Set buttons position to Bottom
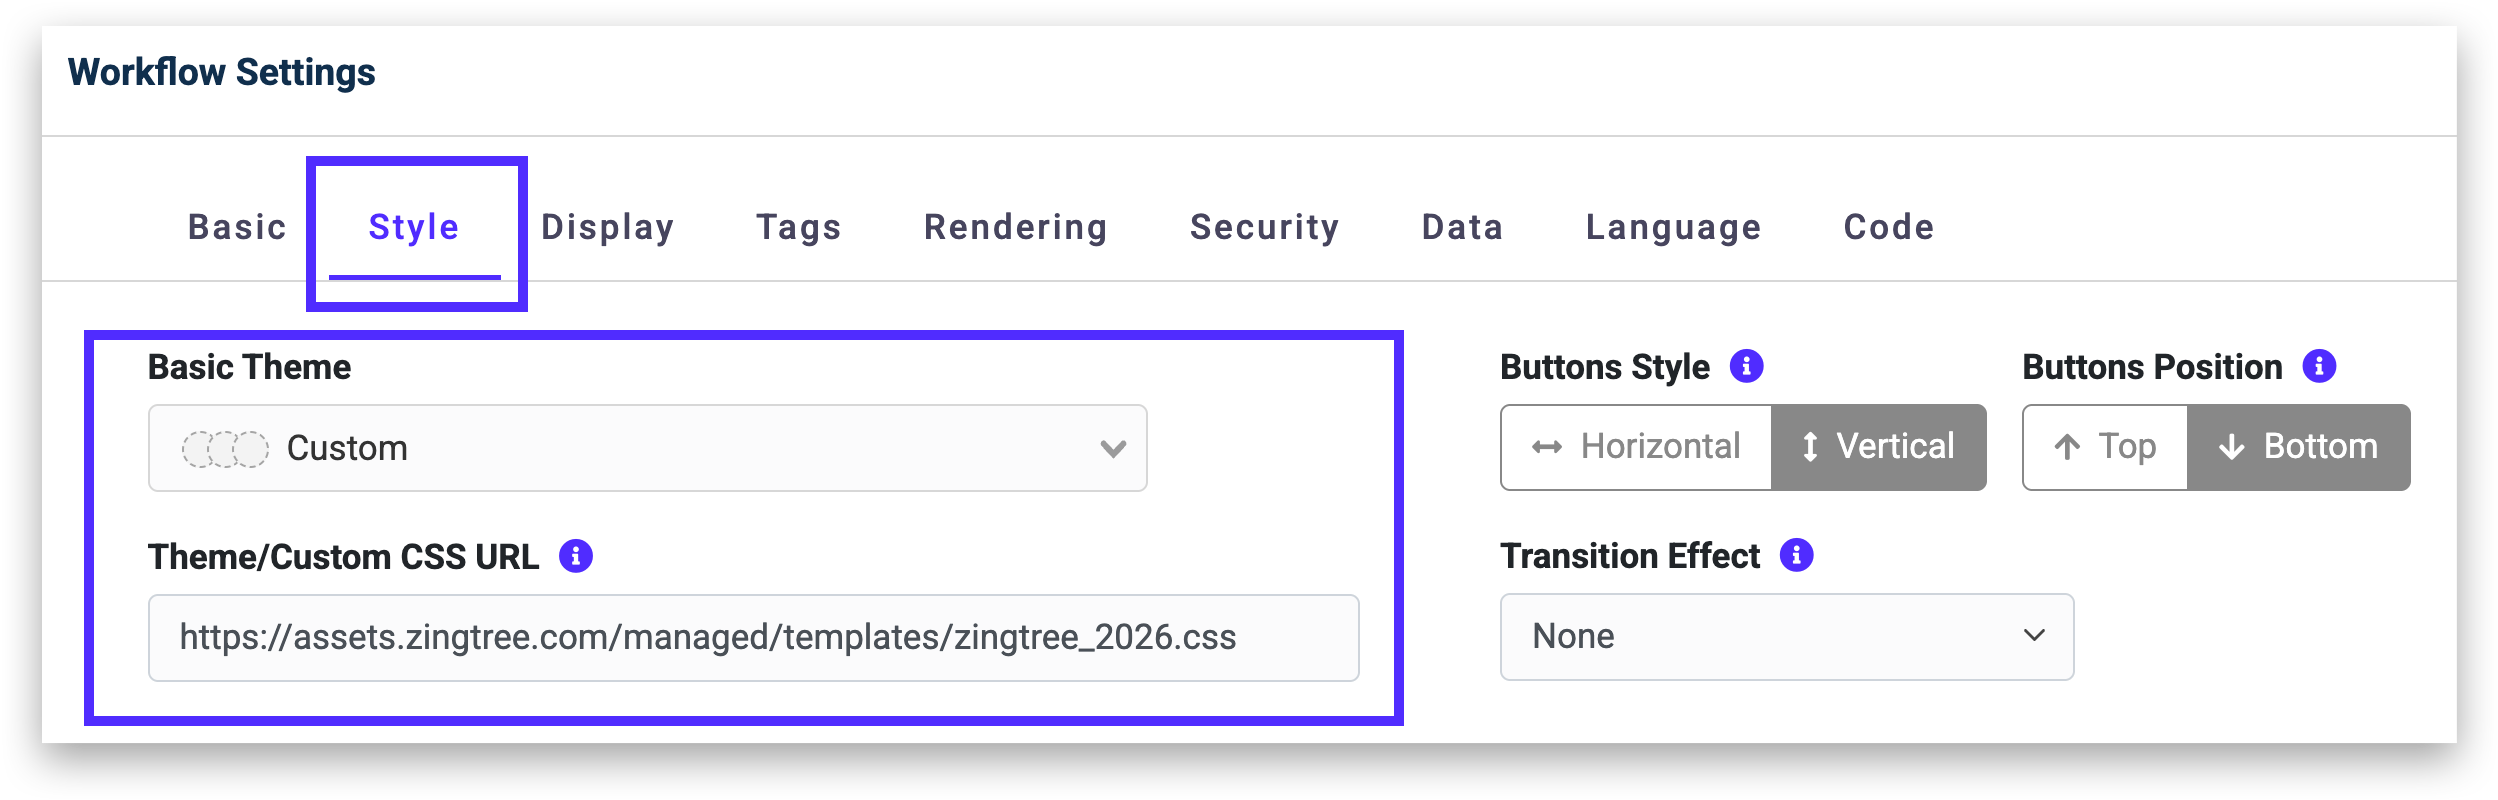 pyautogui.click(x=2298, y=447)
